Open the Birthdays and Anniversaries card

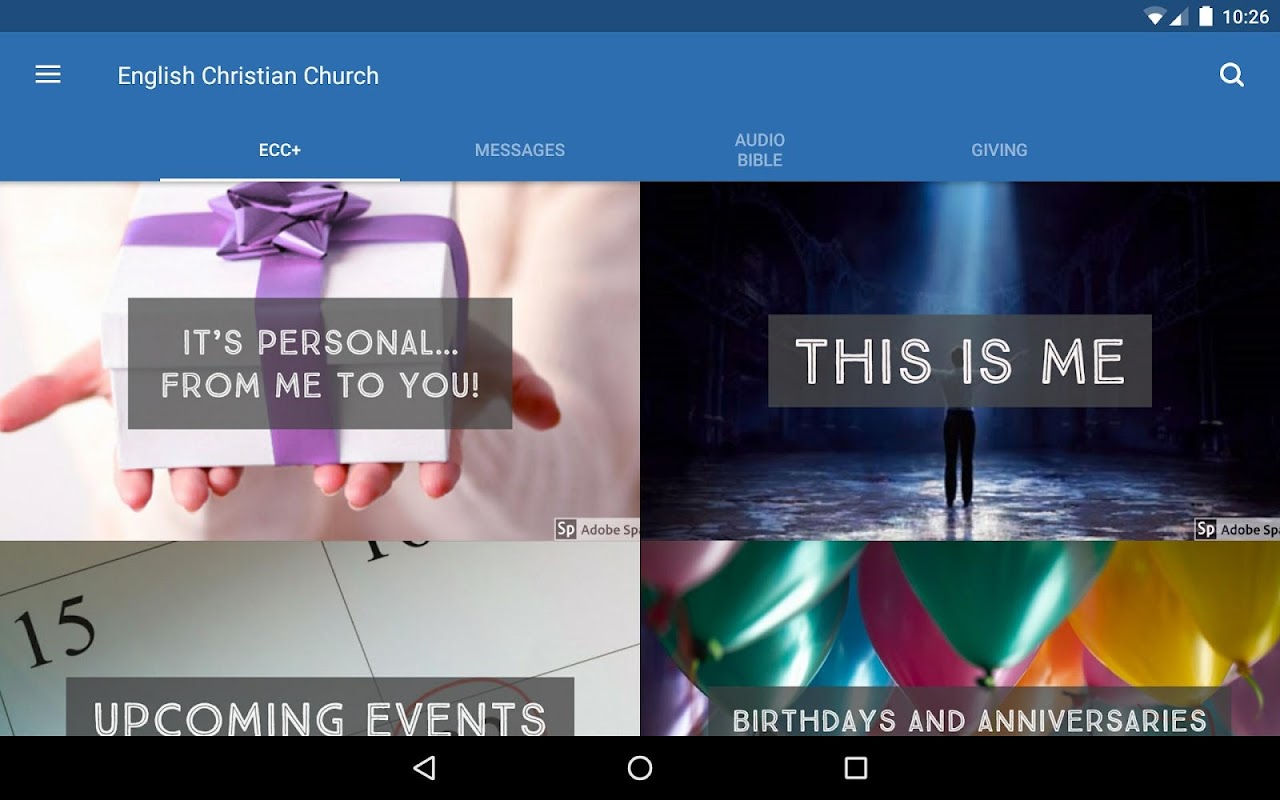pyautogui.click(x=960, y=639)
